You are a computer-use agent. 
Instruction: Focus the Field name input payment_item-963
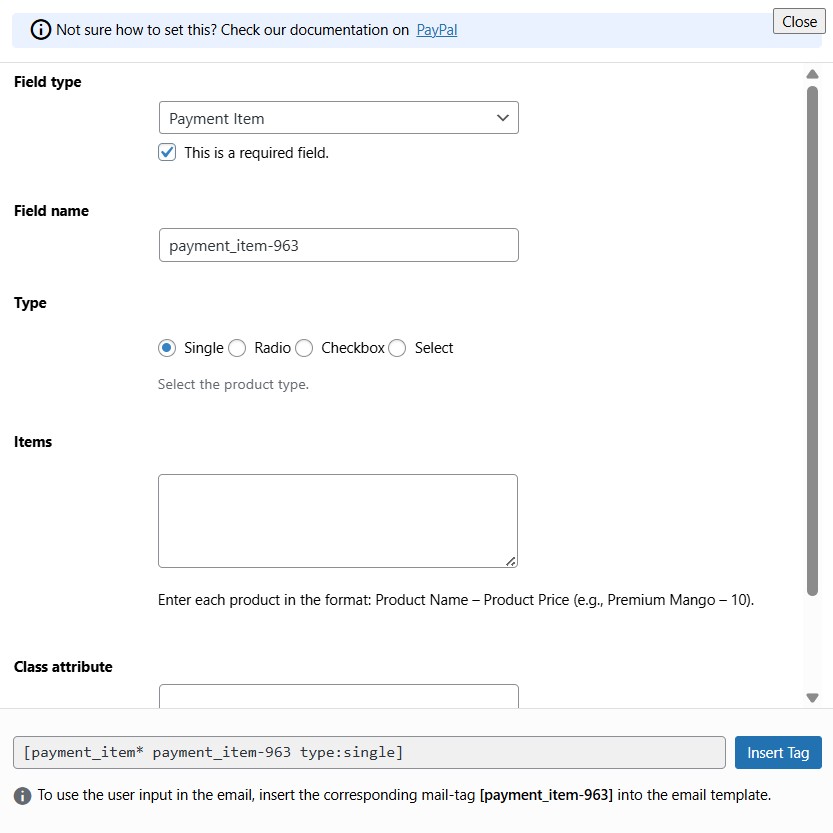click(338, 245)
